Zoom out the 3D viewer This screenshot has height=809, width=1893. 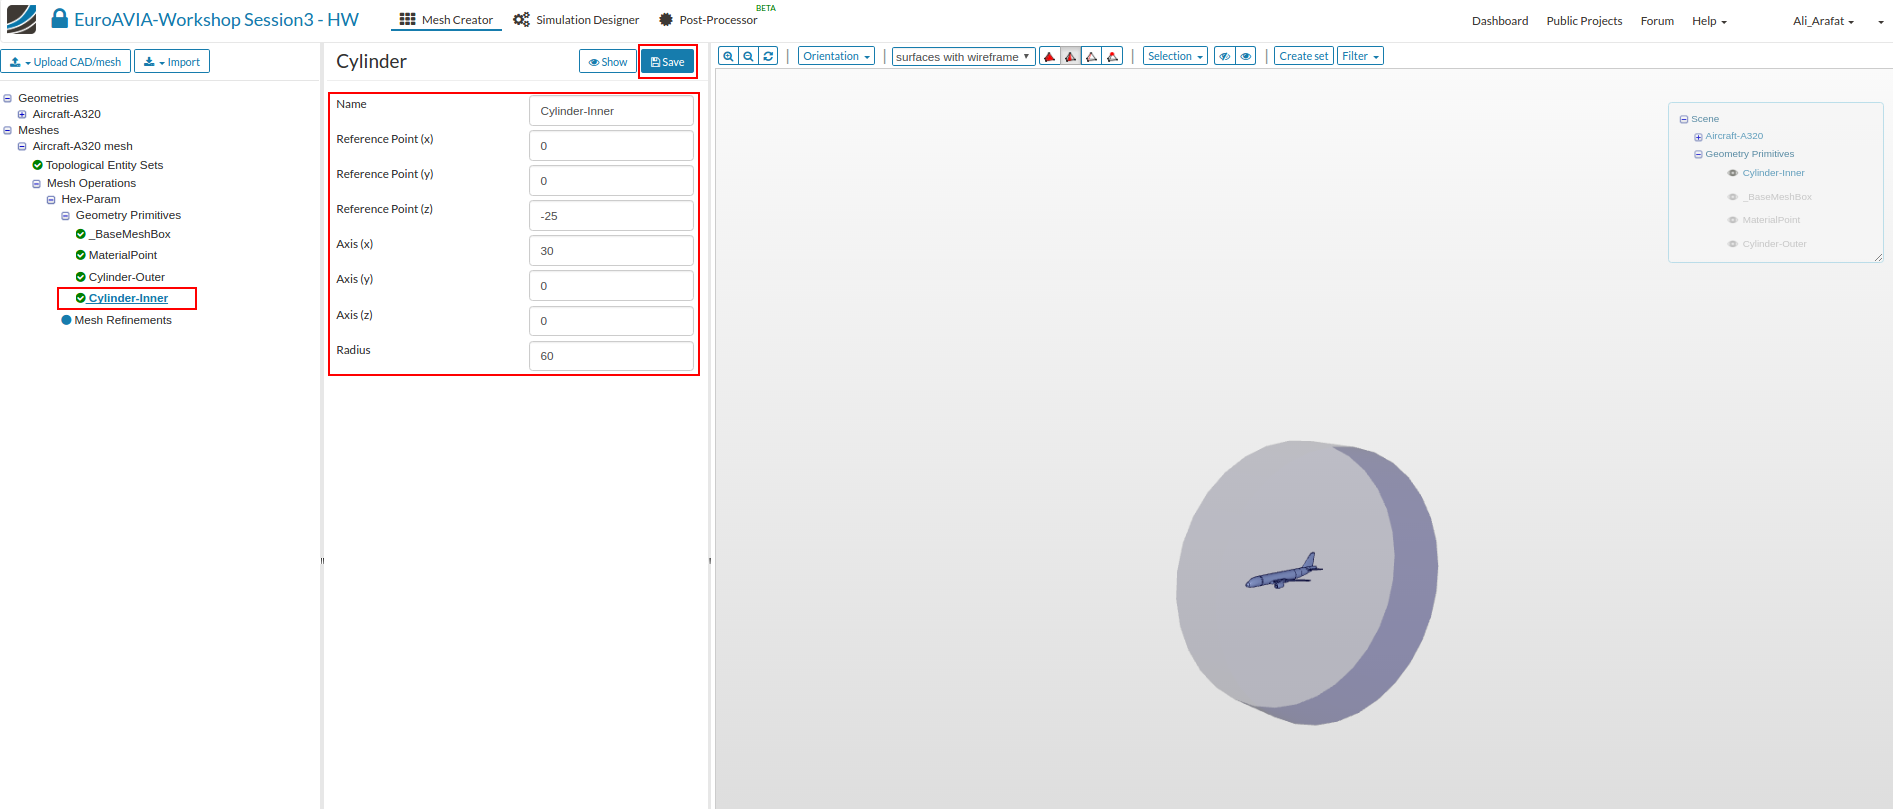tap(748, 56)
